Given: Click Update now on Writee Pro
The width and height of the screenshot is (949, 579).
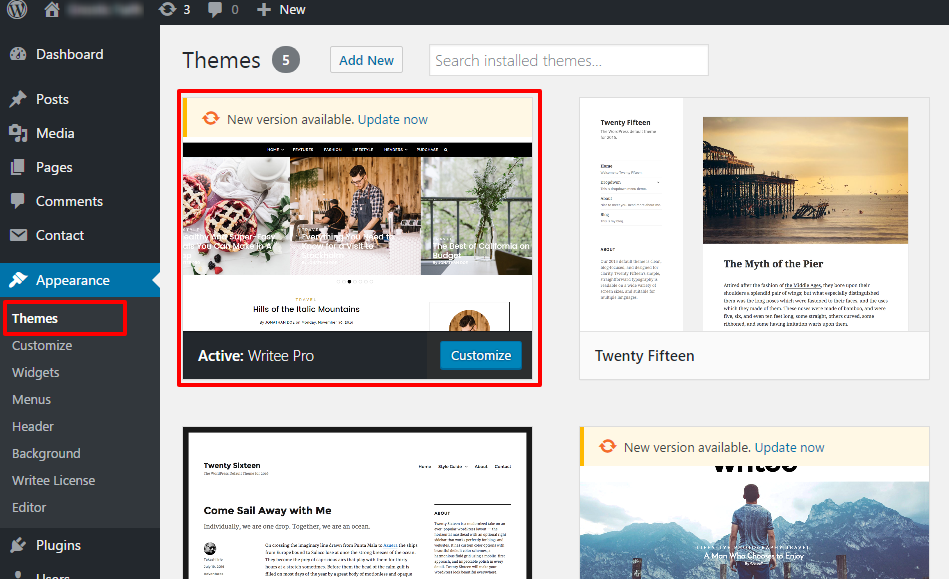Looking at the screenshot, I should point(393,119).
